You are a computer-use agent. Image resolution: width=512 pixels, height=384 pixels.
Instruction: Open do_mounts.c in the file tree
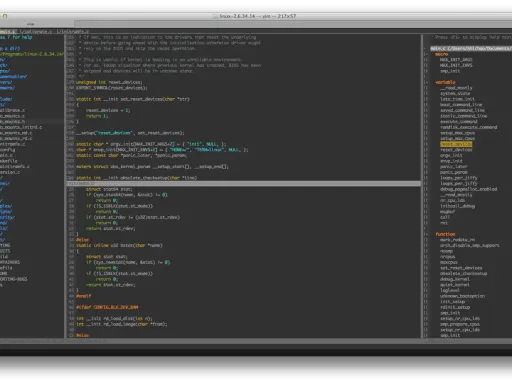13,116
